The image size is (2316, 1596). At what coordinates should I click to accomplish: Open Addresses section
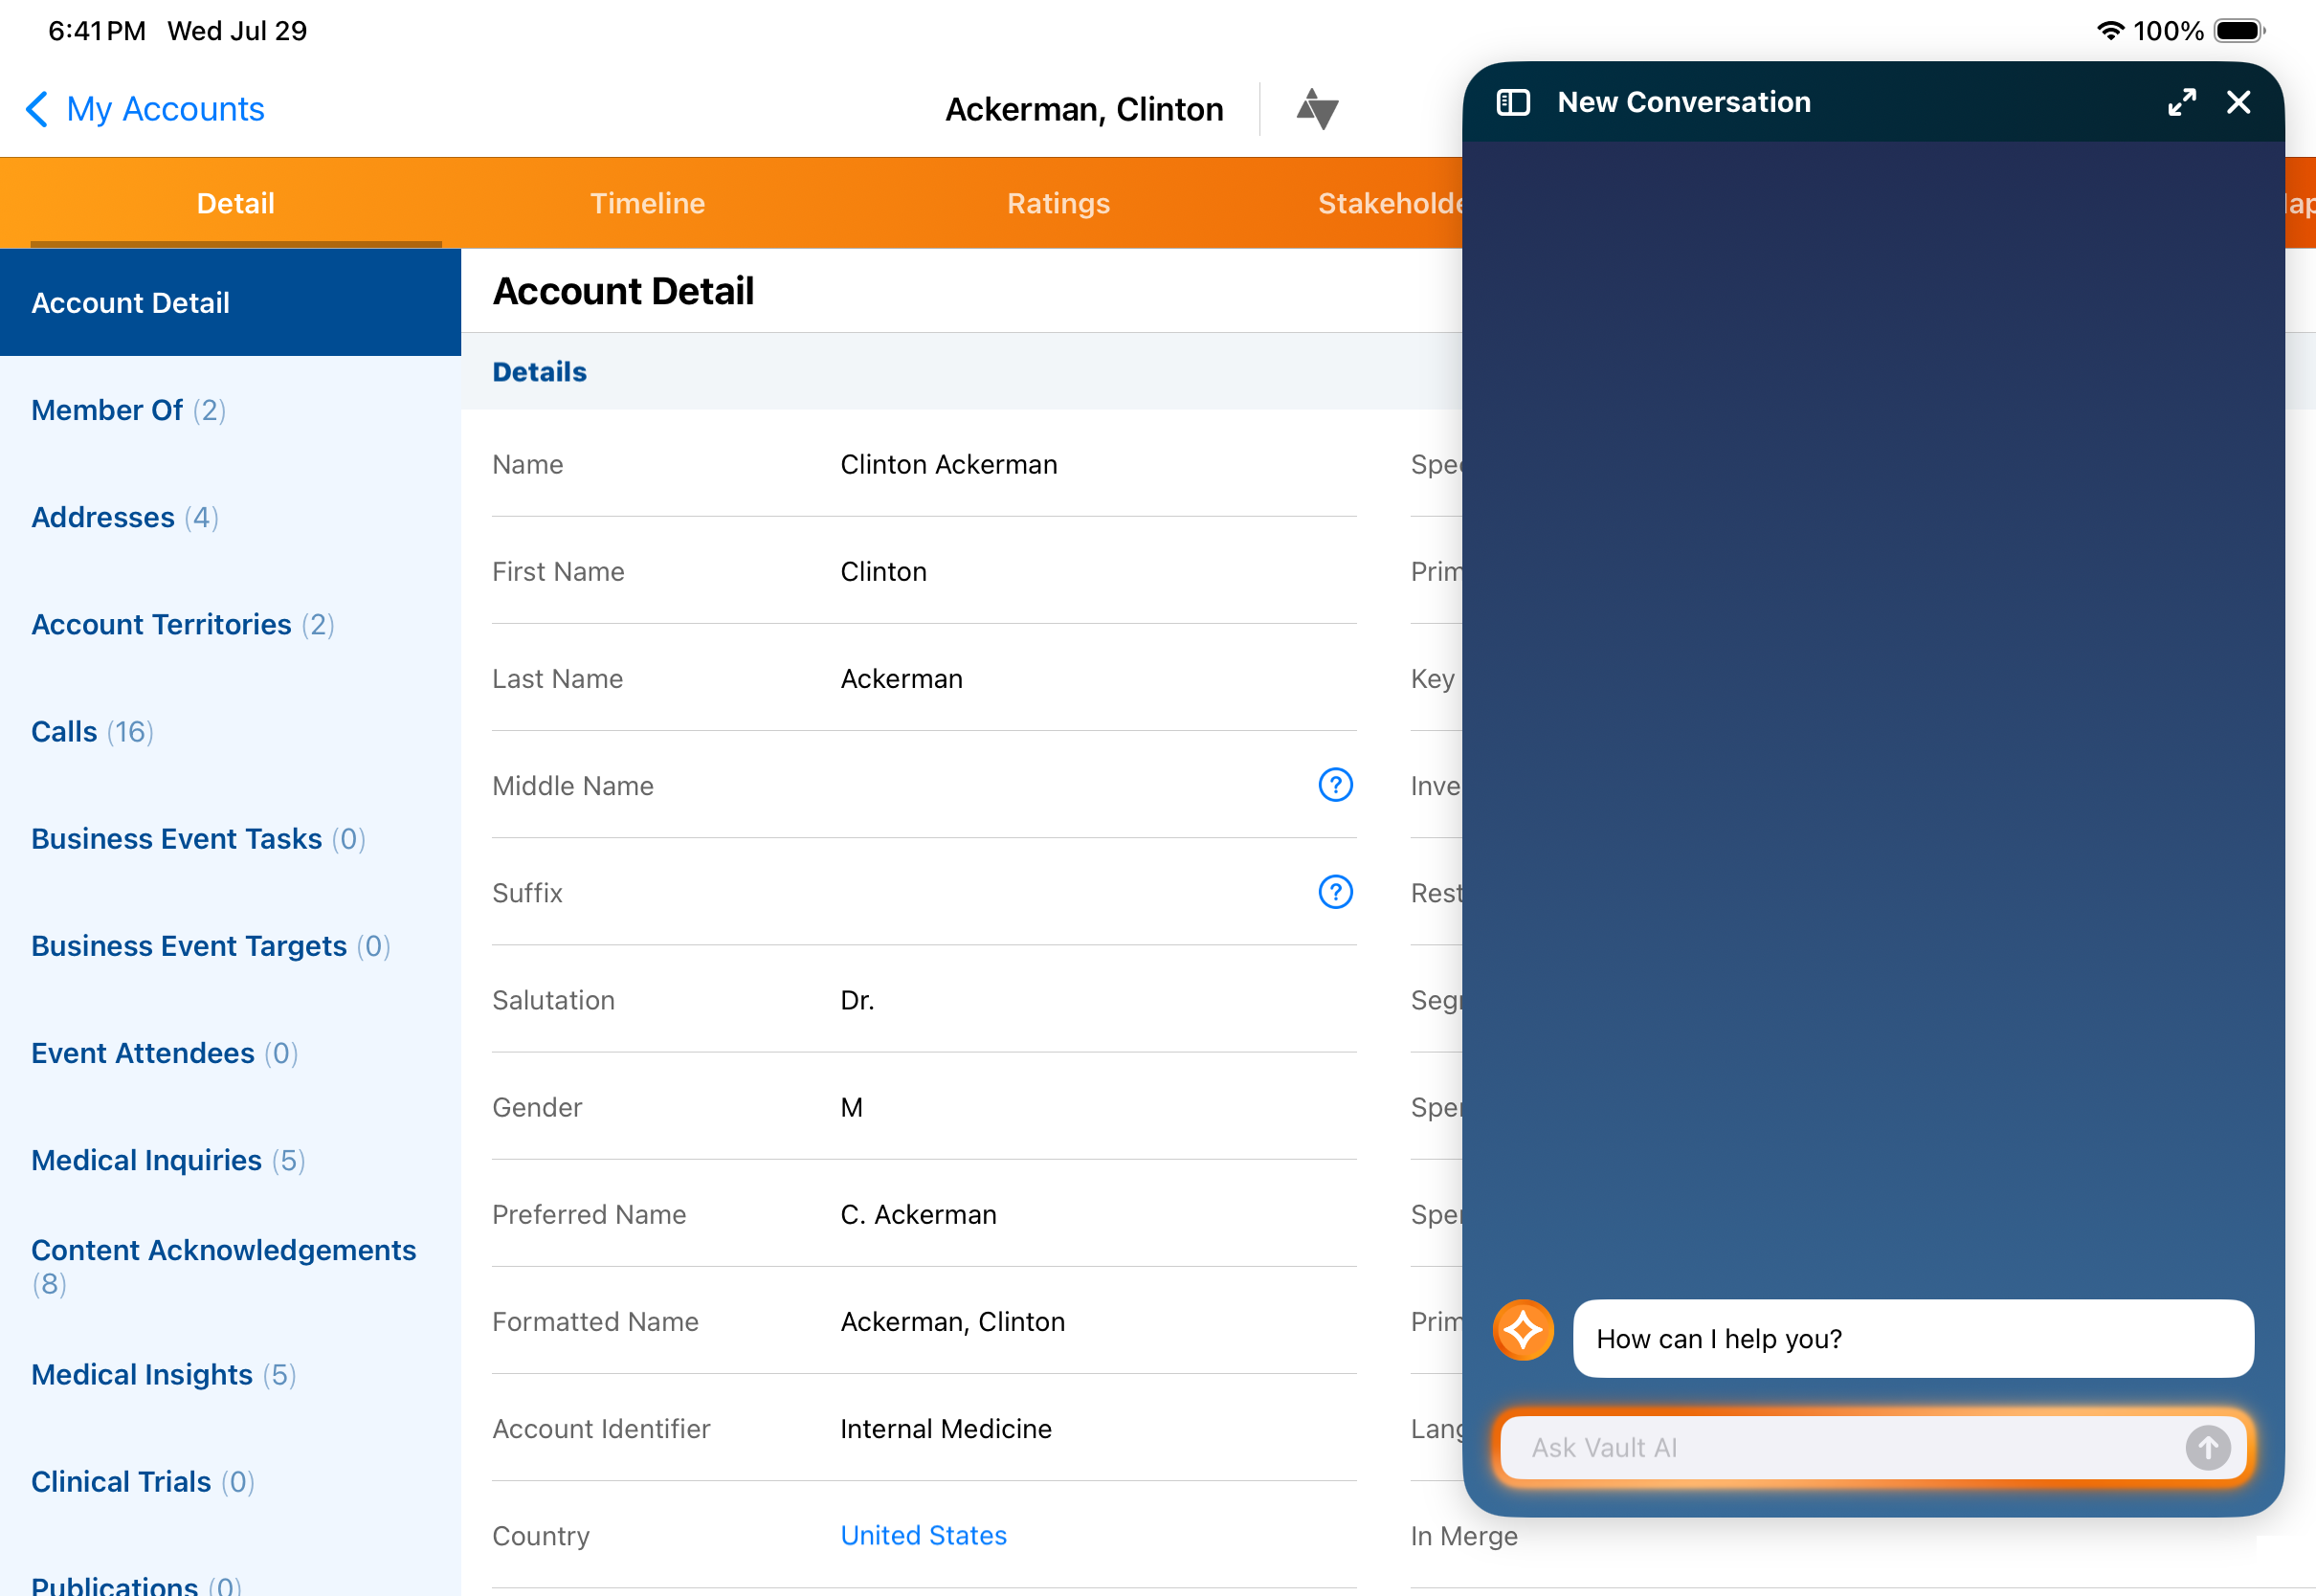230,517
